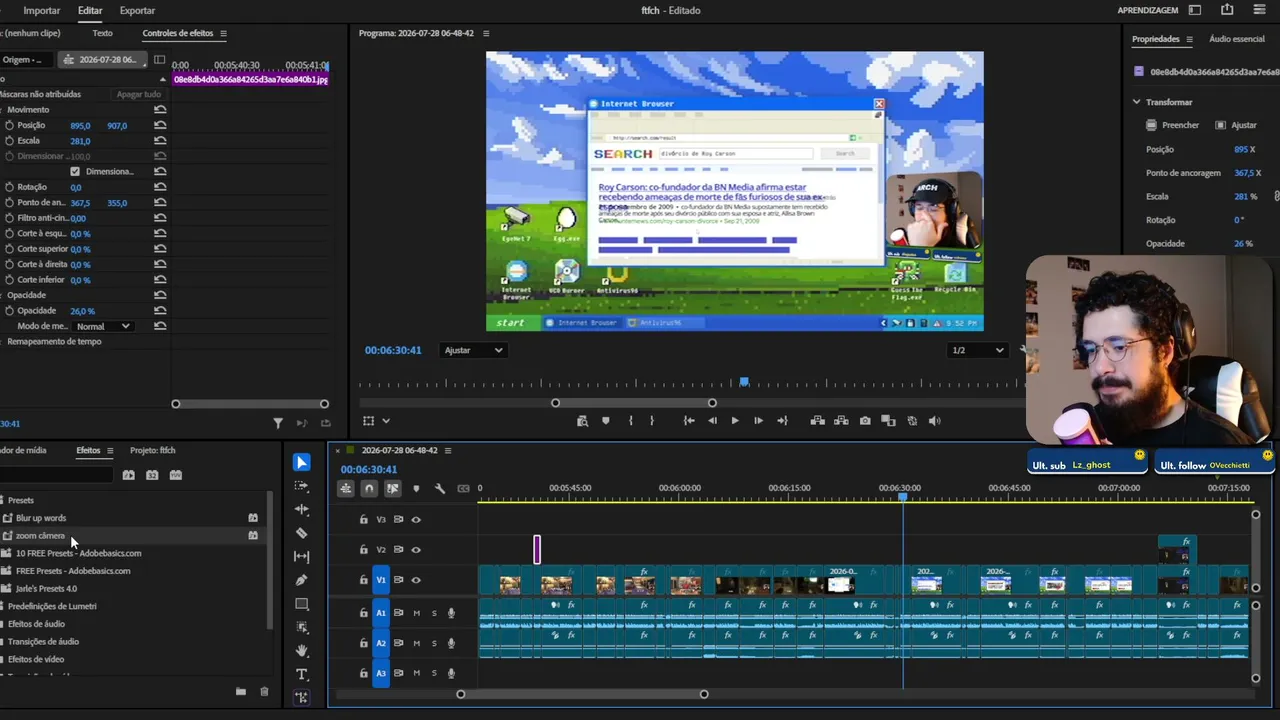Choose the Rectangle shape tool
The image size is (1280, 720).
(301, 604)
